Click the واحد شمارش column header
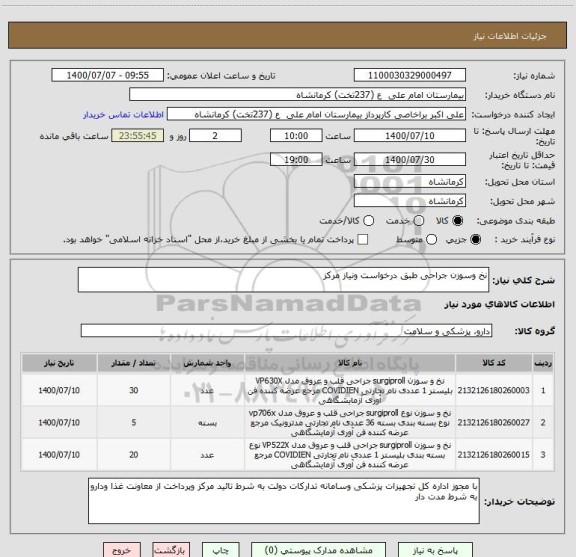576x557 pixels. 207,363
